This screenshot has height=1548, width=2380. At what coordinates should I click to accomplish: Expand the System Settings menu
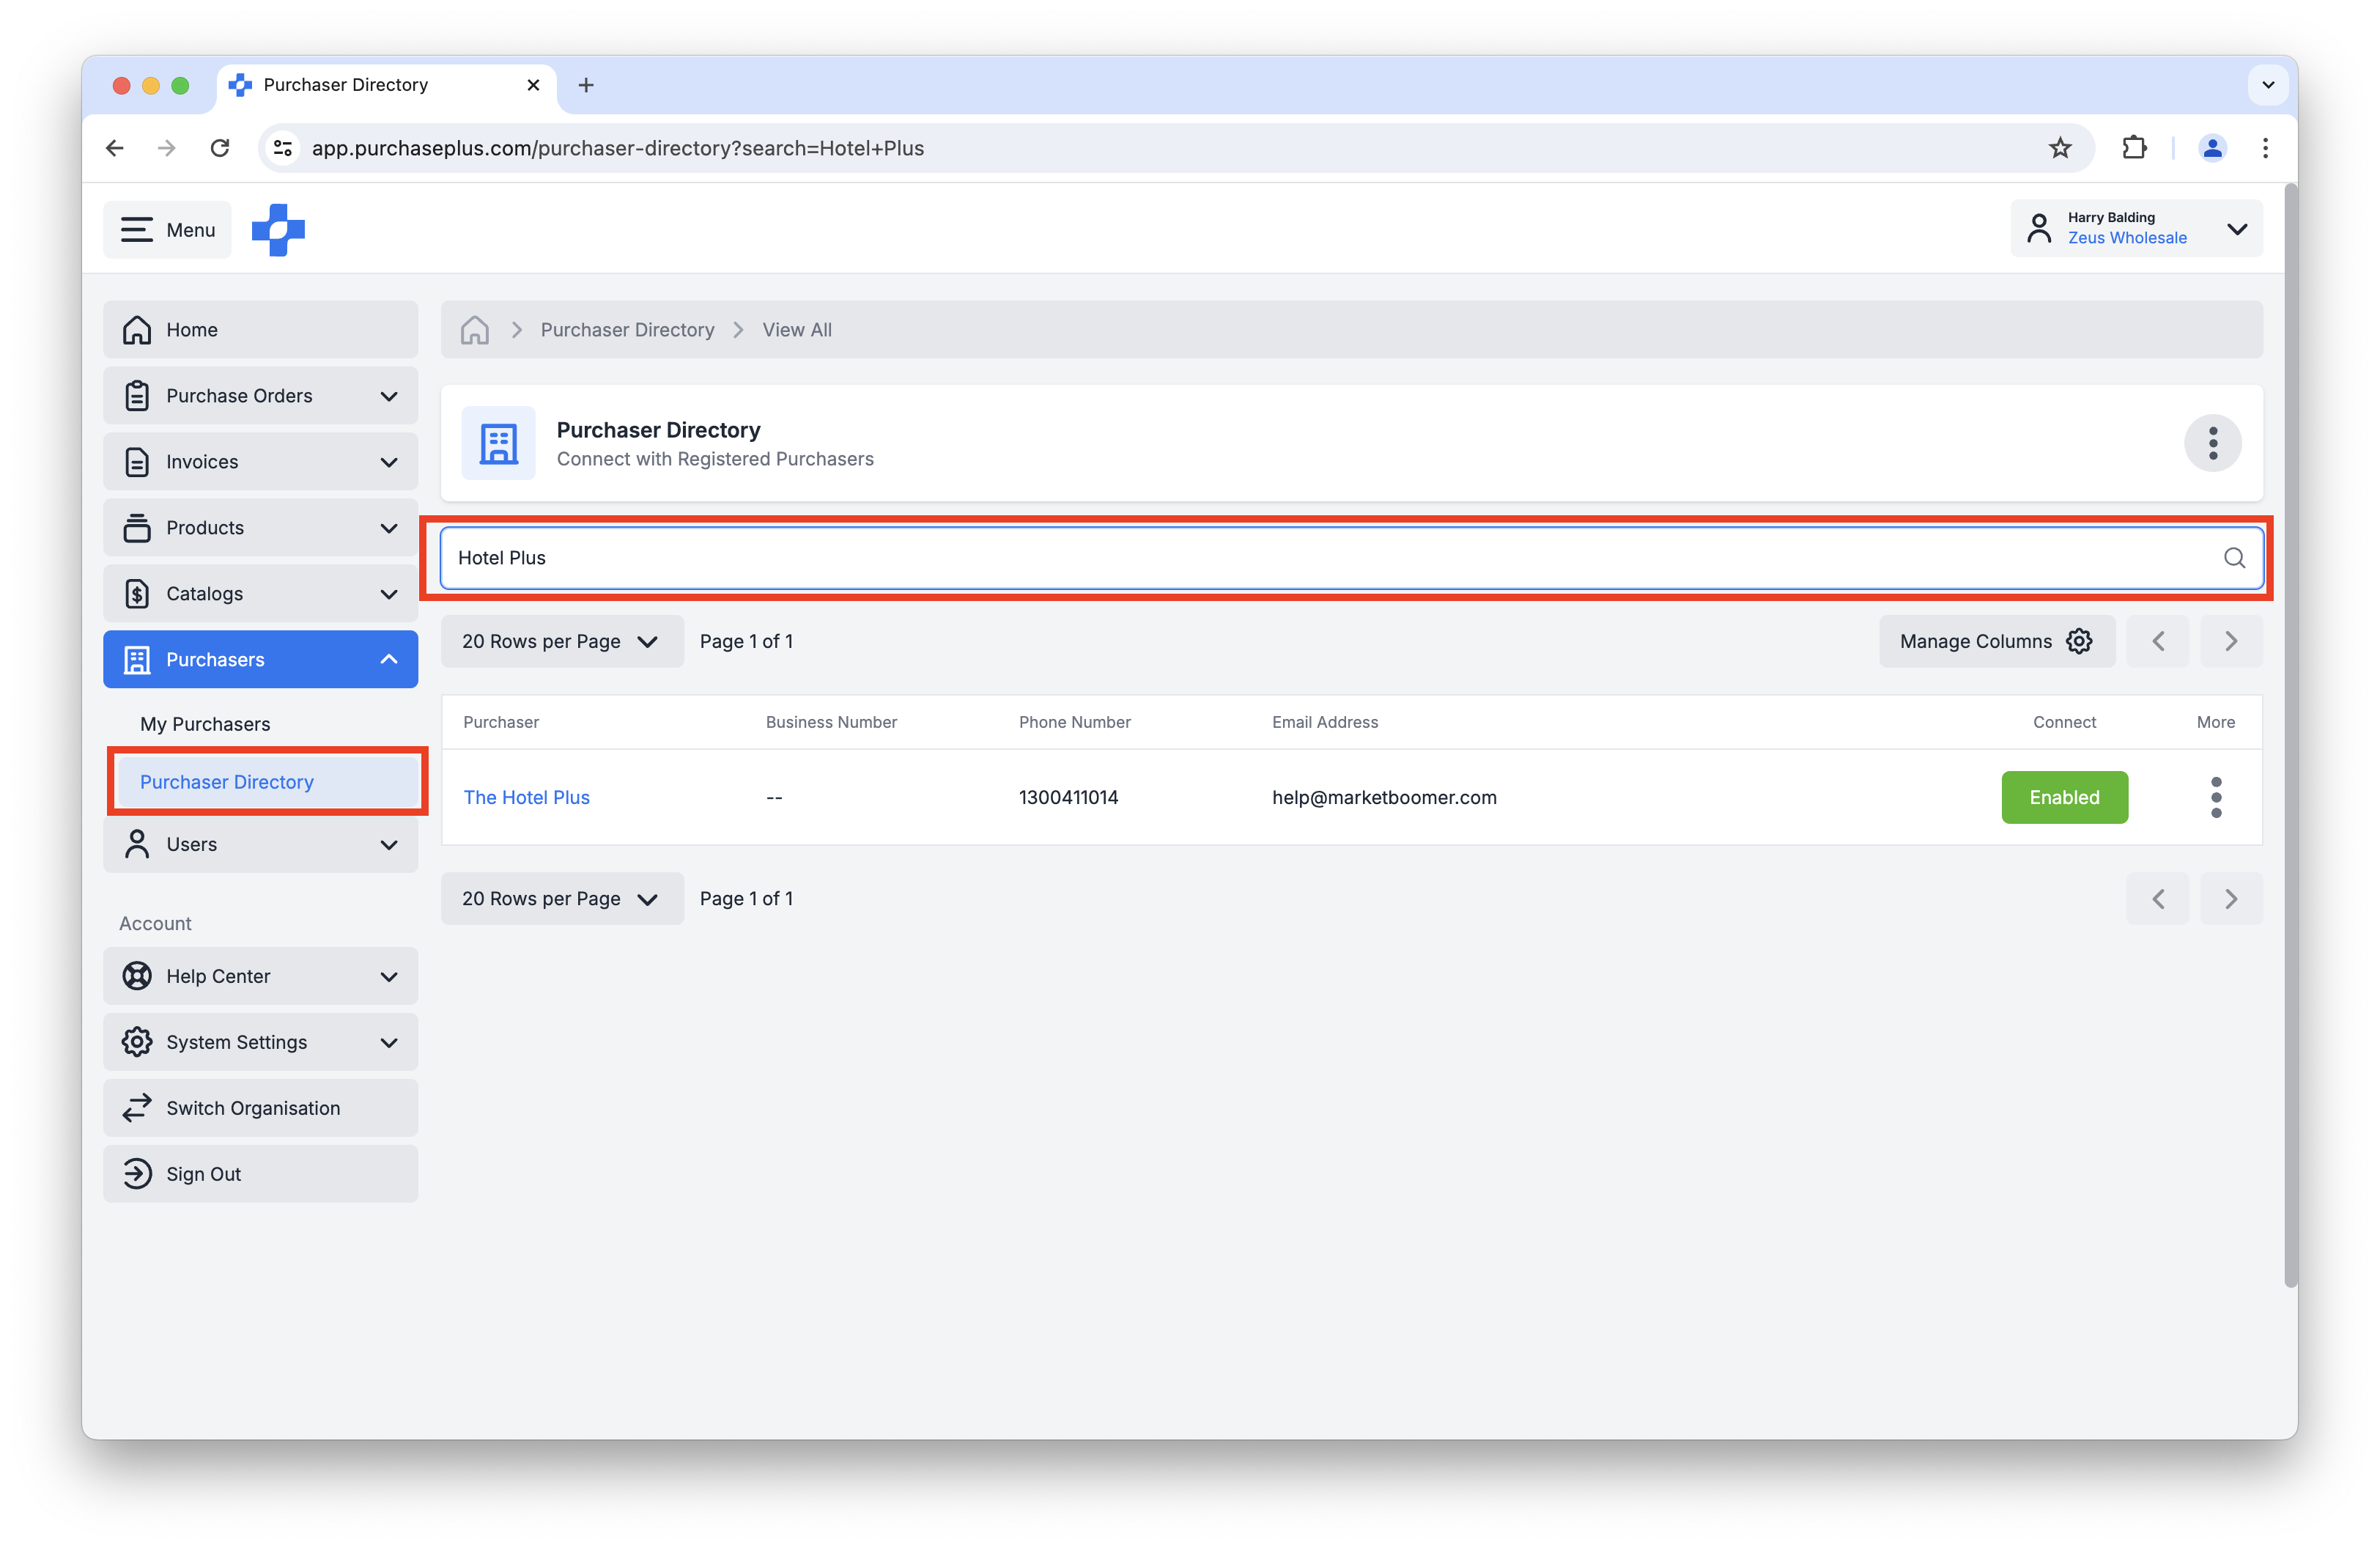point(260,1043)
